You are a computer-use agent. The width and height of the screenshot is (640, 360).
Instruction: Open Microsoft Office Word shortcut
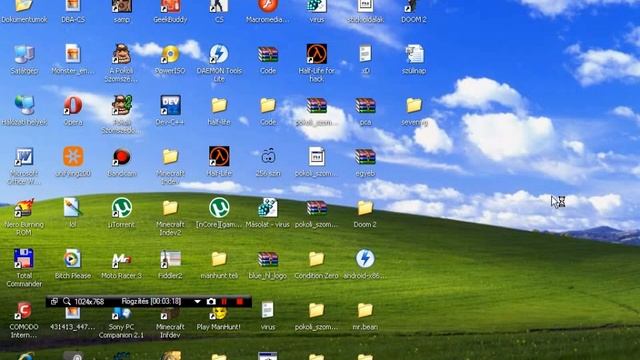pos(24,157)
